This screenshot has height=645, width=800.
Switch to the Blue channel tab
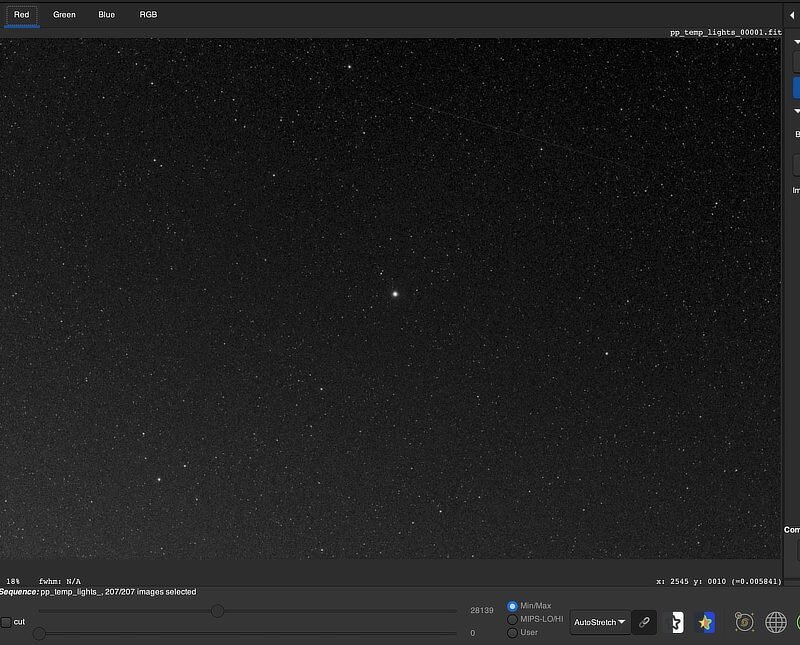click(106, 15)
